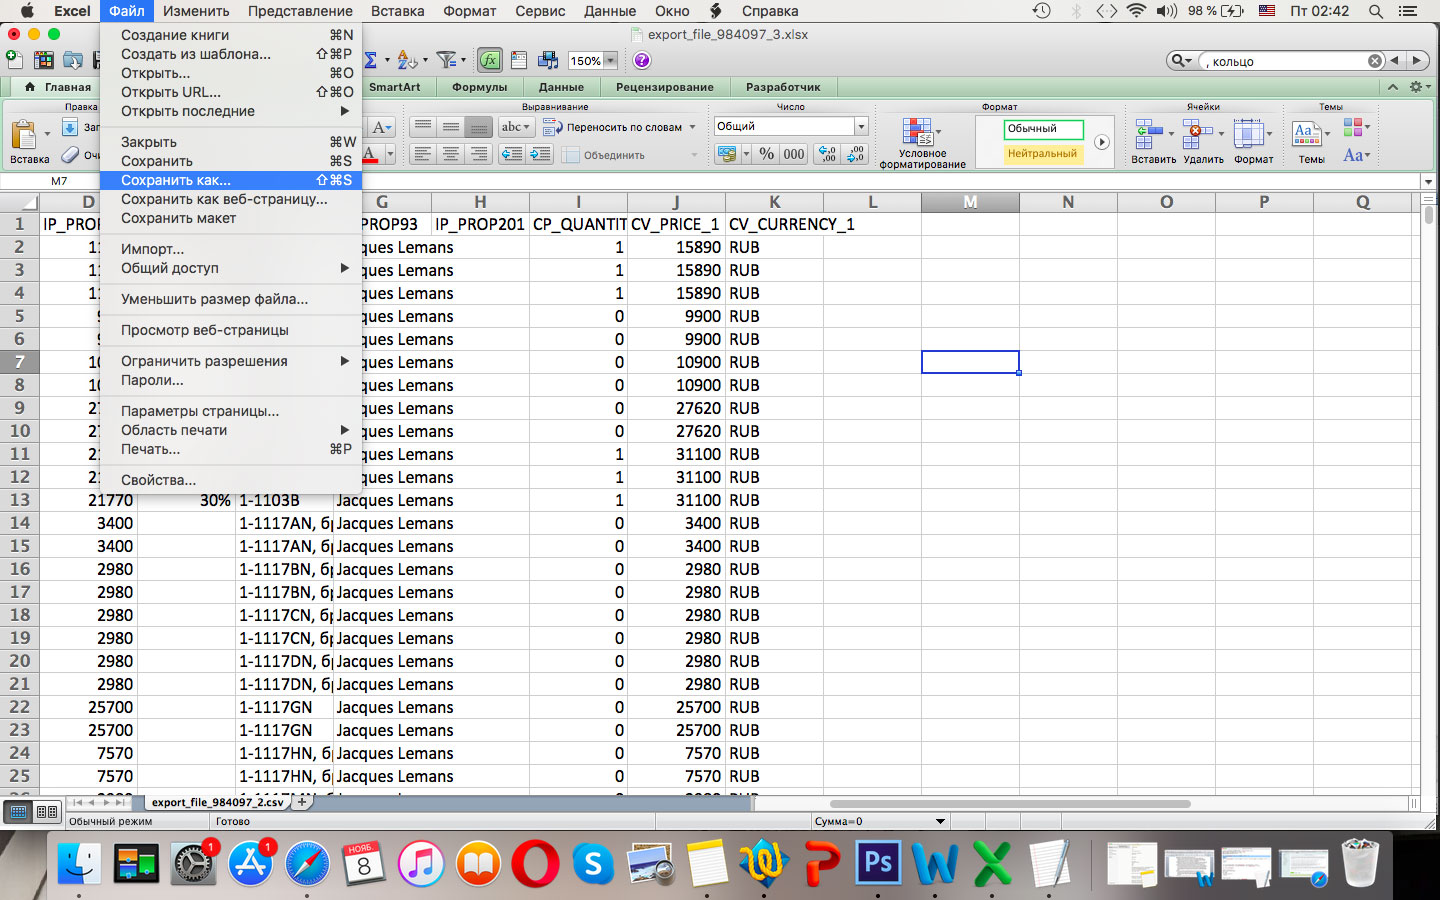Choose 'Уменьшить размер файла...' menu item
The height and width of the screenshot is (900, 1440).
(x=230, y=299)
